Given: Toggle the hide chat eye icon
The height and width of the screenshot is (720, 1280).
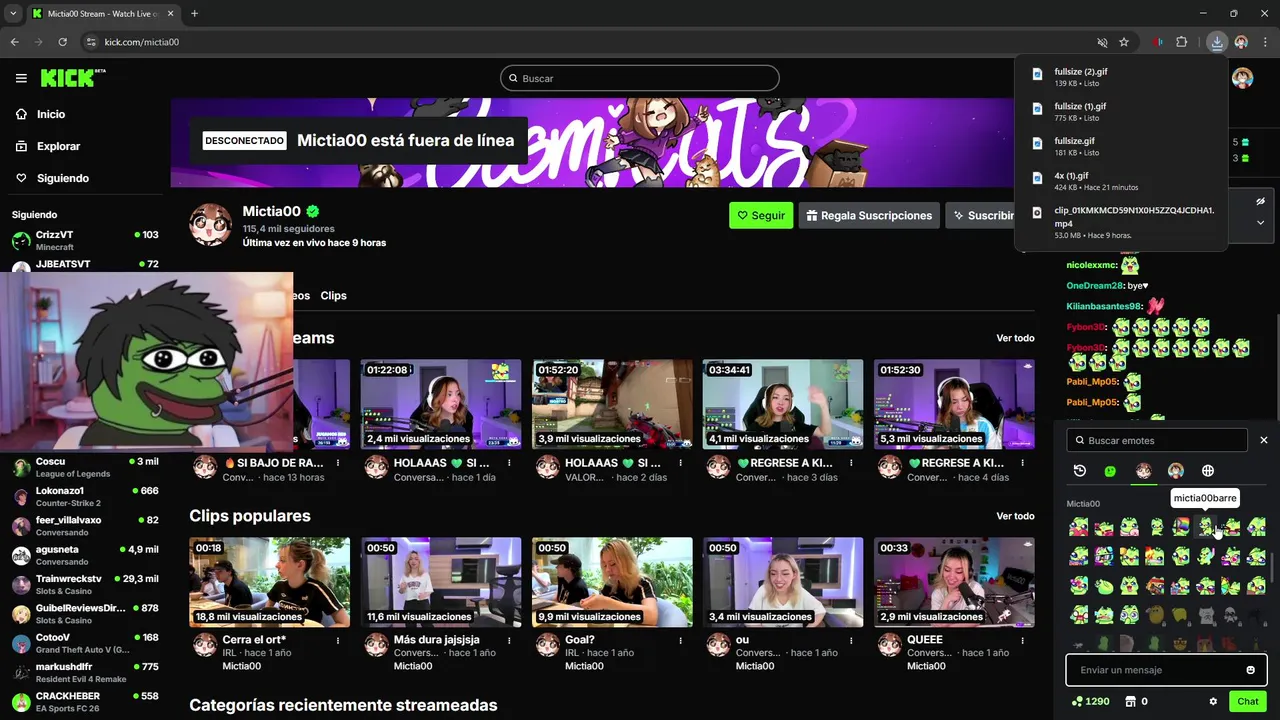Looking at the screenshot, I should tap(1260, 201).
